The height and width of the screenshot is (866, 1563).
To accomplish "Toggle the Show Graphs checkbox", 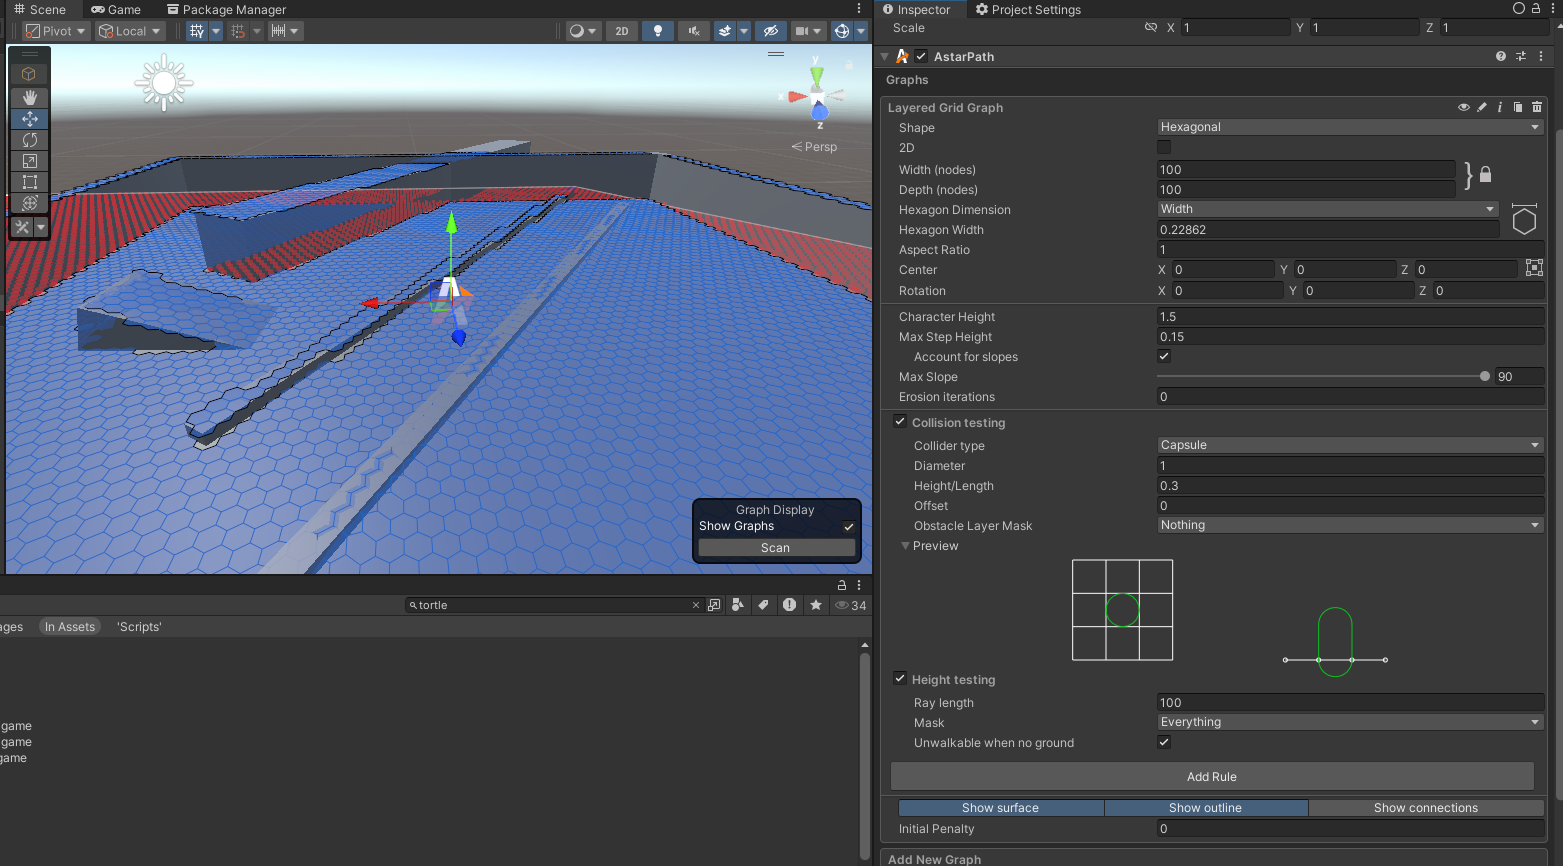I will pyautogui.click(x=848, y=527).
